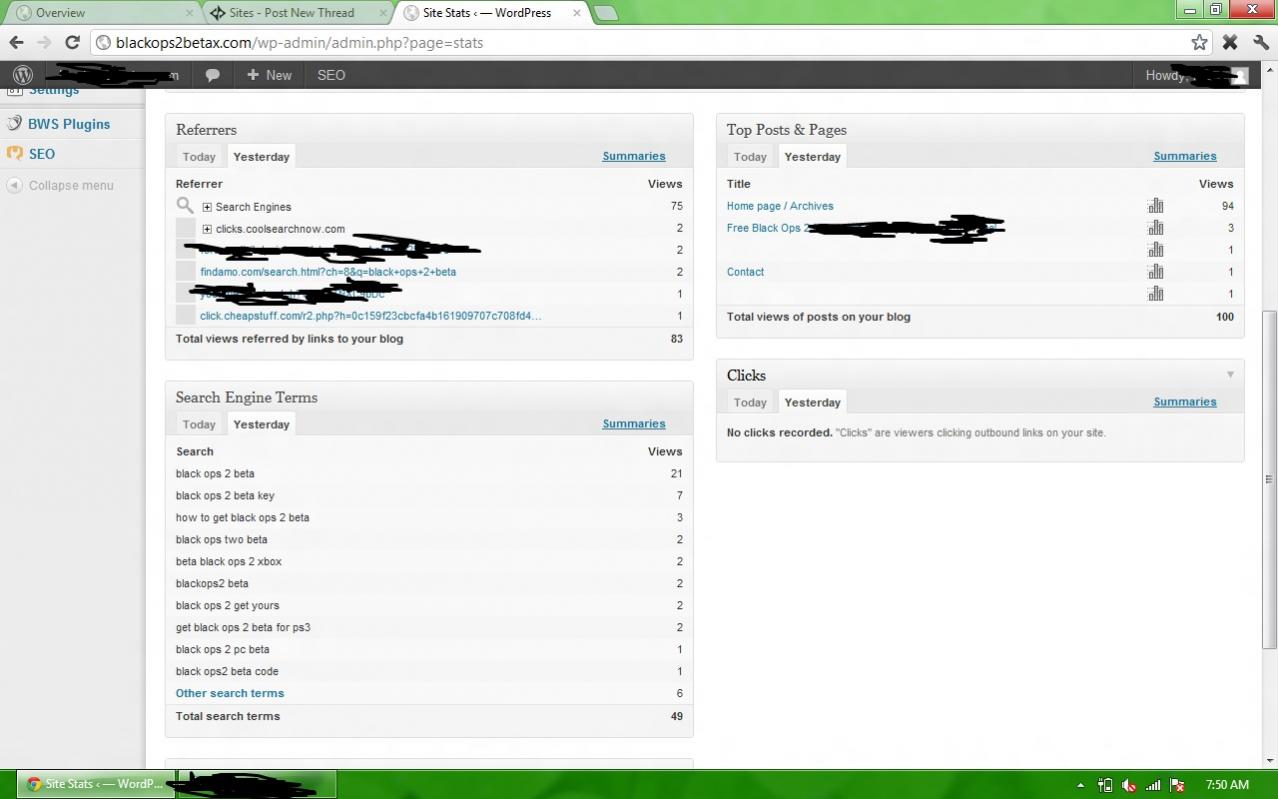Expand the Search Engines referrer row

tap(207, 207)
